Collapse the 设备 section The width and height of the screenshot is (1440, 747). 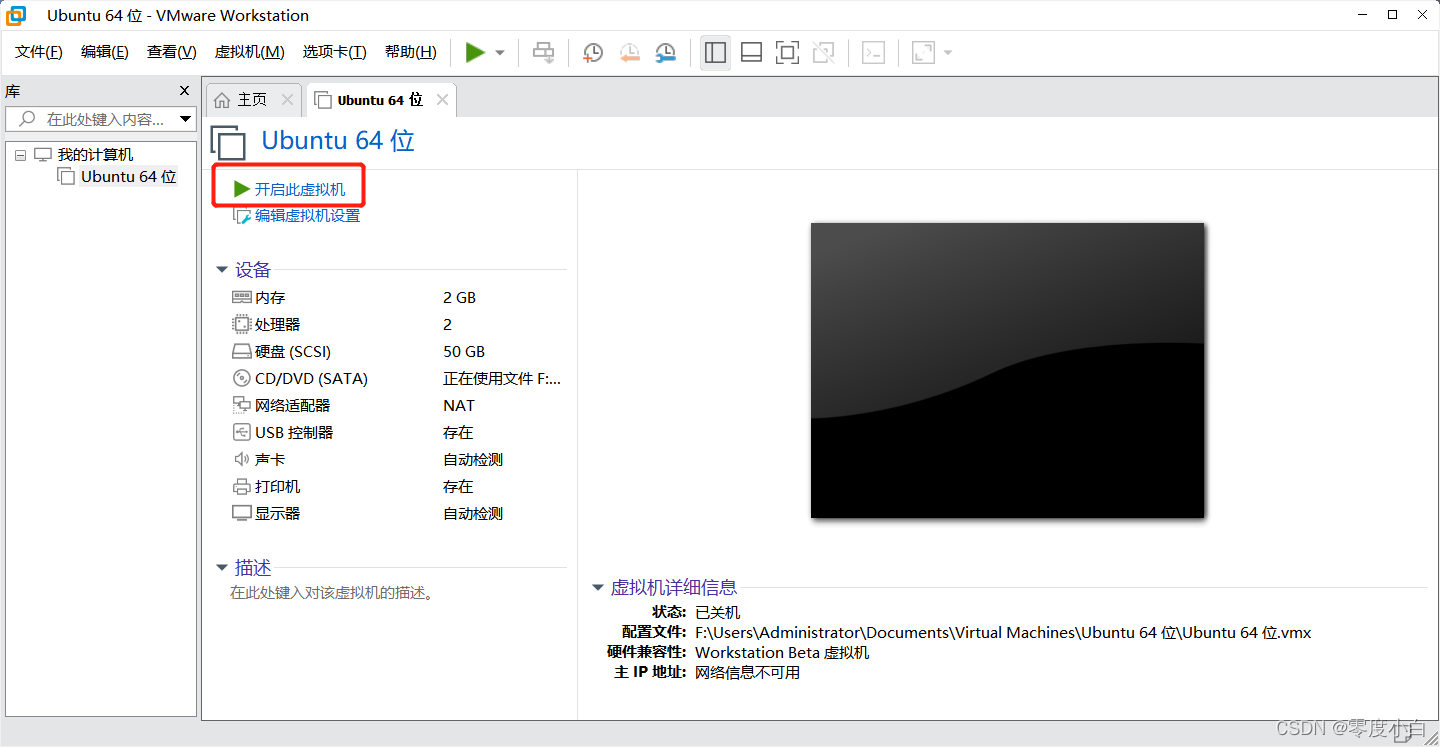coord(222,270)
